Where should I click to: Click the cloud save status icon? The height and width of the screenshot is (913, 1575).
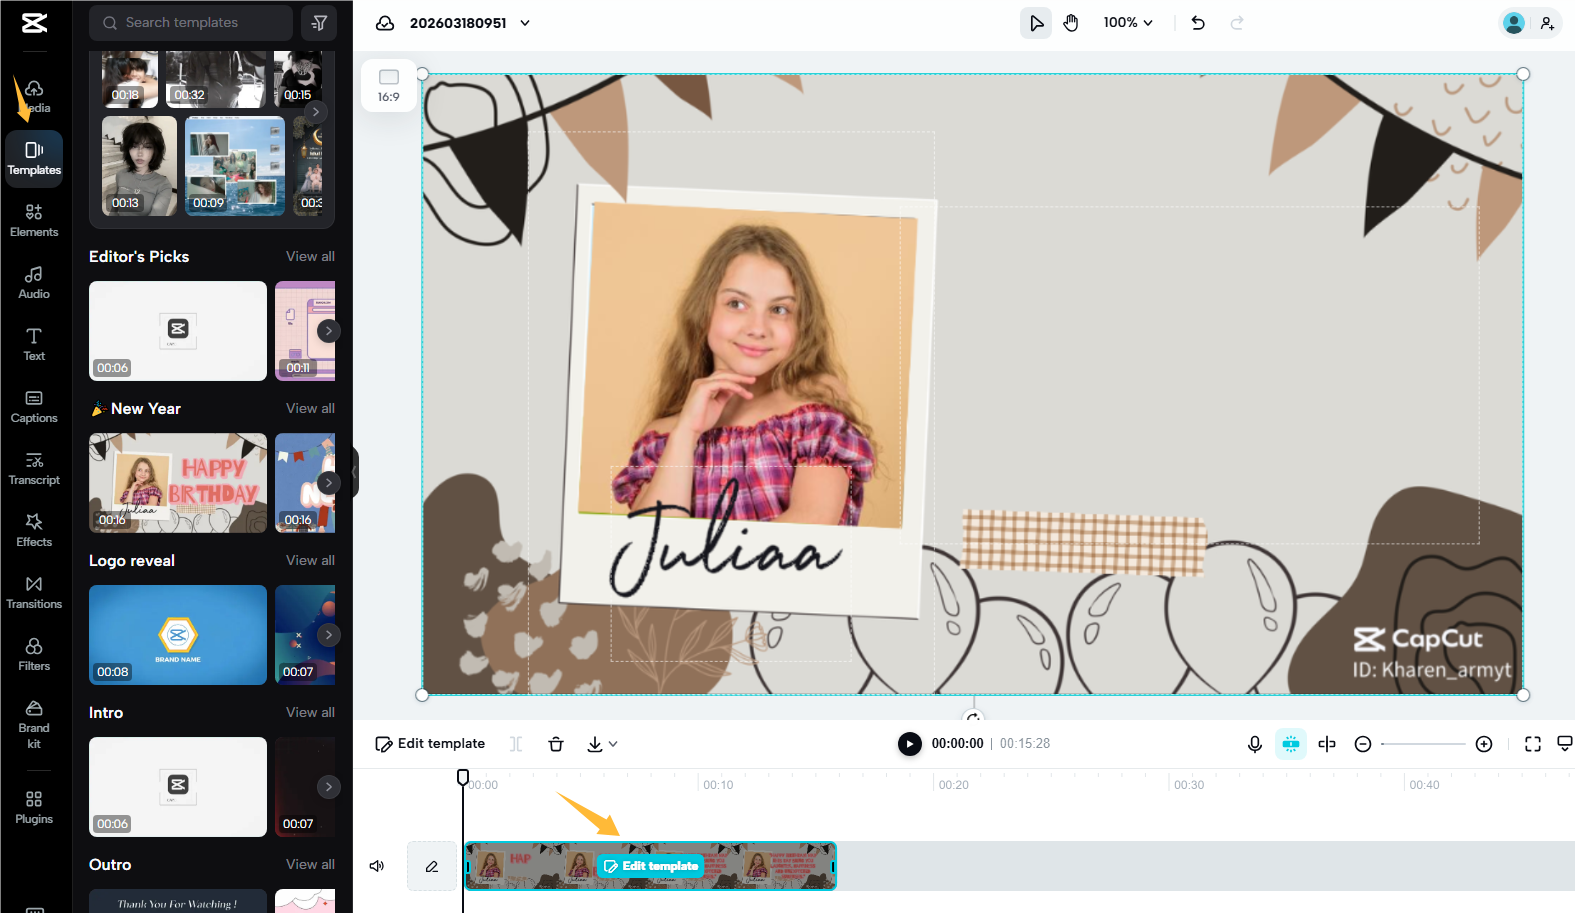385,23
